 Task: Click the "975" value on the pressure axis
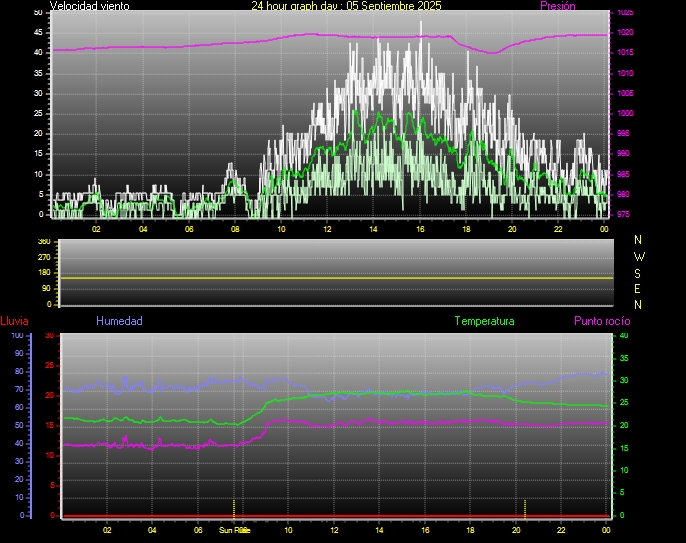(623, 214)
